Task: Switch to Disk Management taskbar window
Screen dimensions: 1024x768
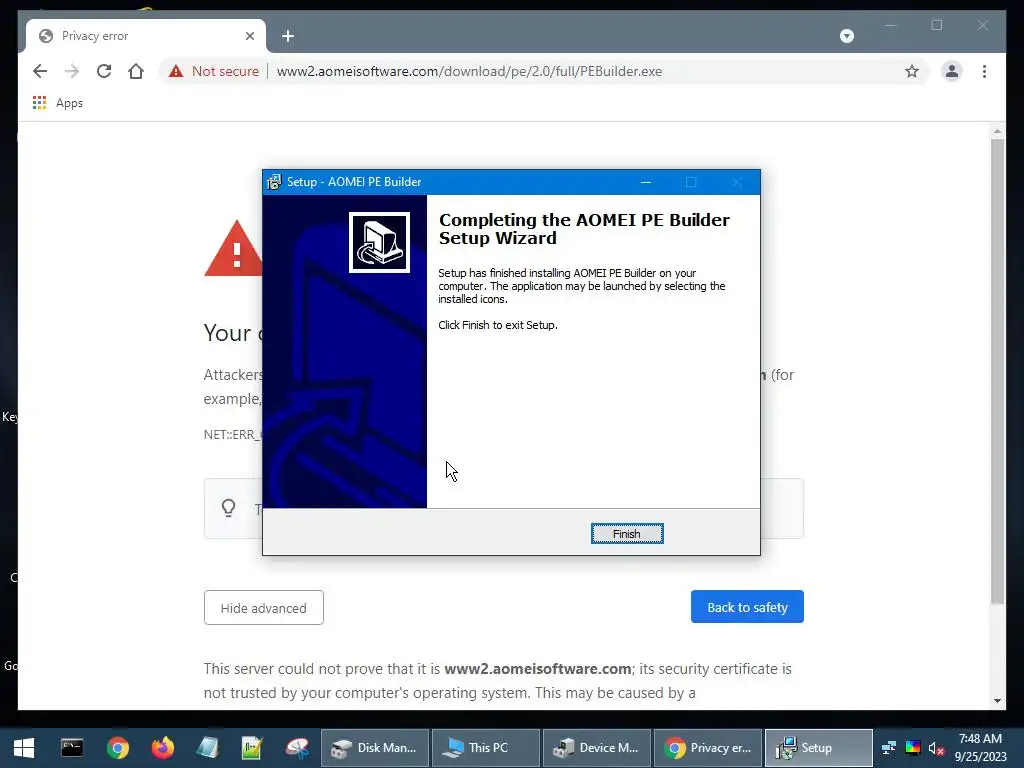Action: pos(375,748)
